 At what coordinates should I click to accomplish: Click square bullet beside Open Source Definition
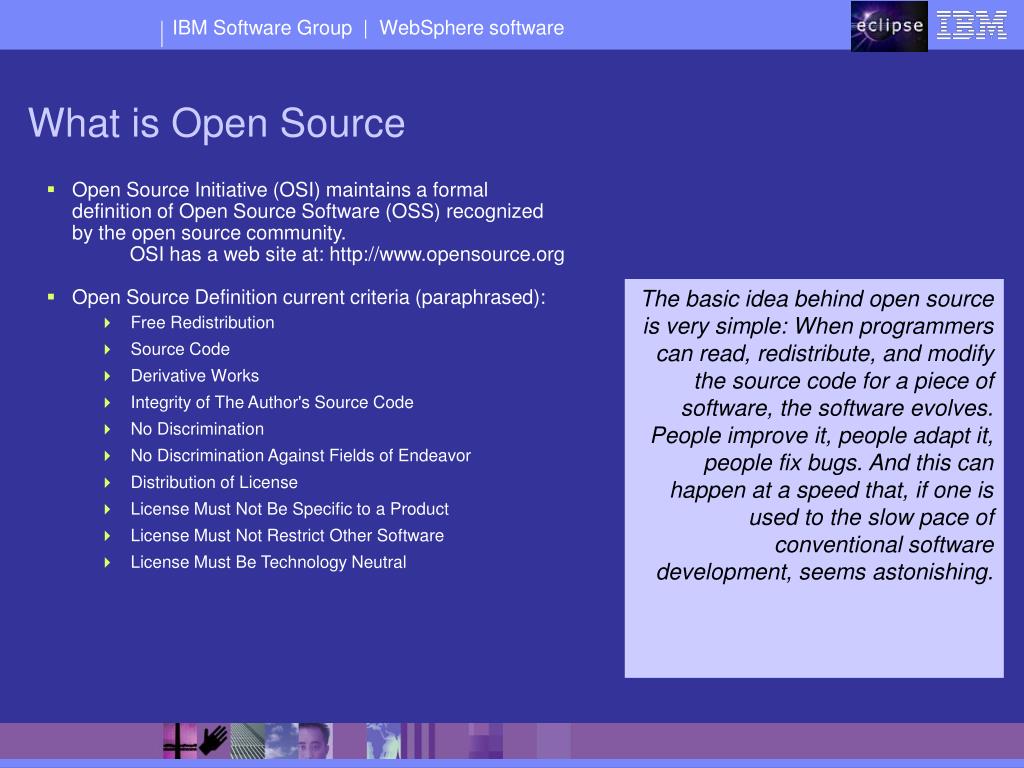point(51,297)
